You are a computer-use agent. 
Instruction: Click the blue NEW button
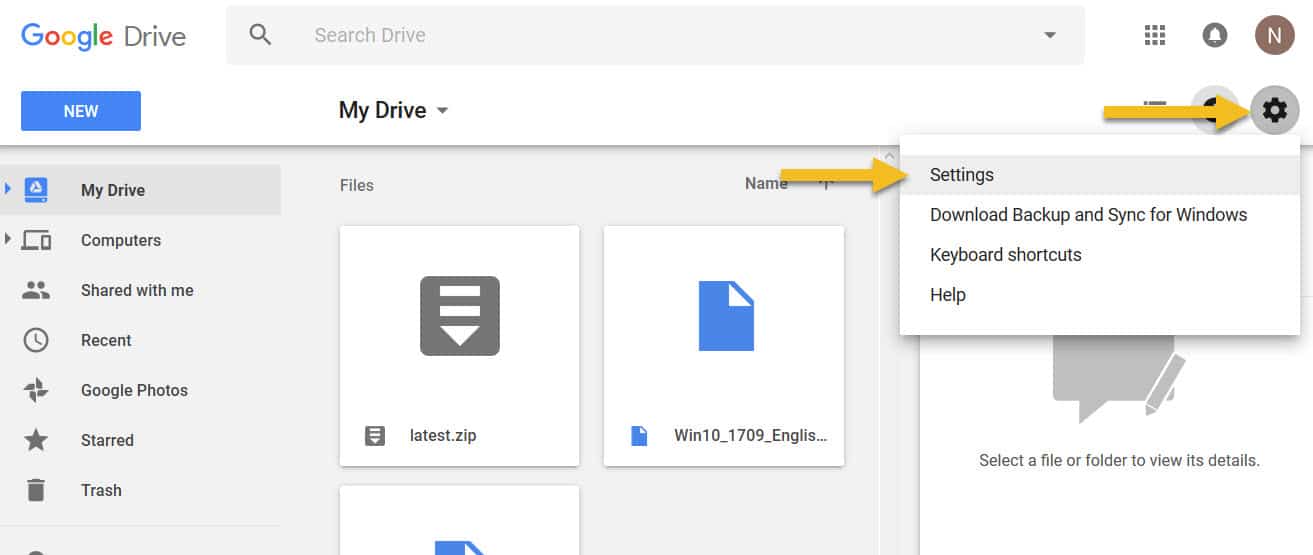[x=81, y=111]
